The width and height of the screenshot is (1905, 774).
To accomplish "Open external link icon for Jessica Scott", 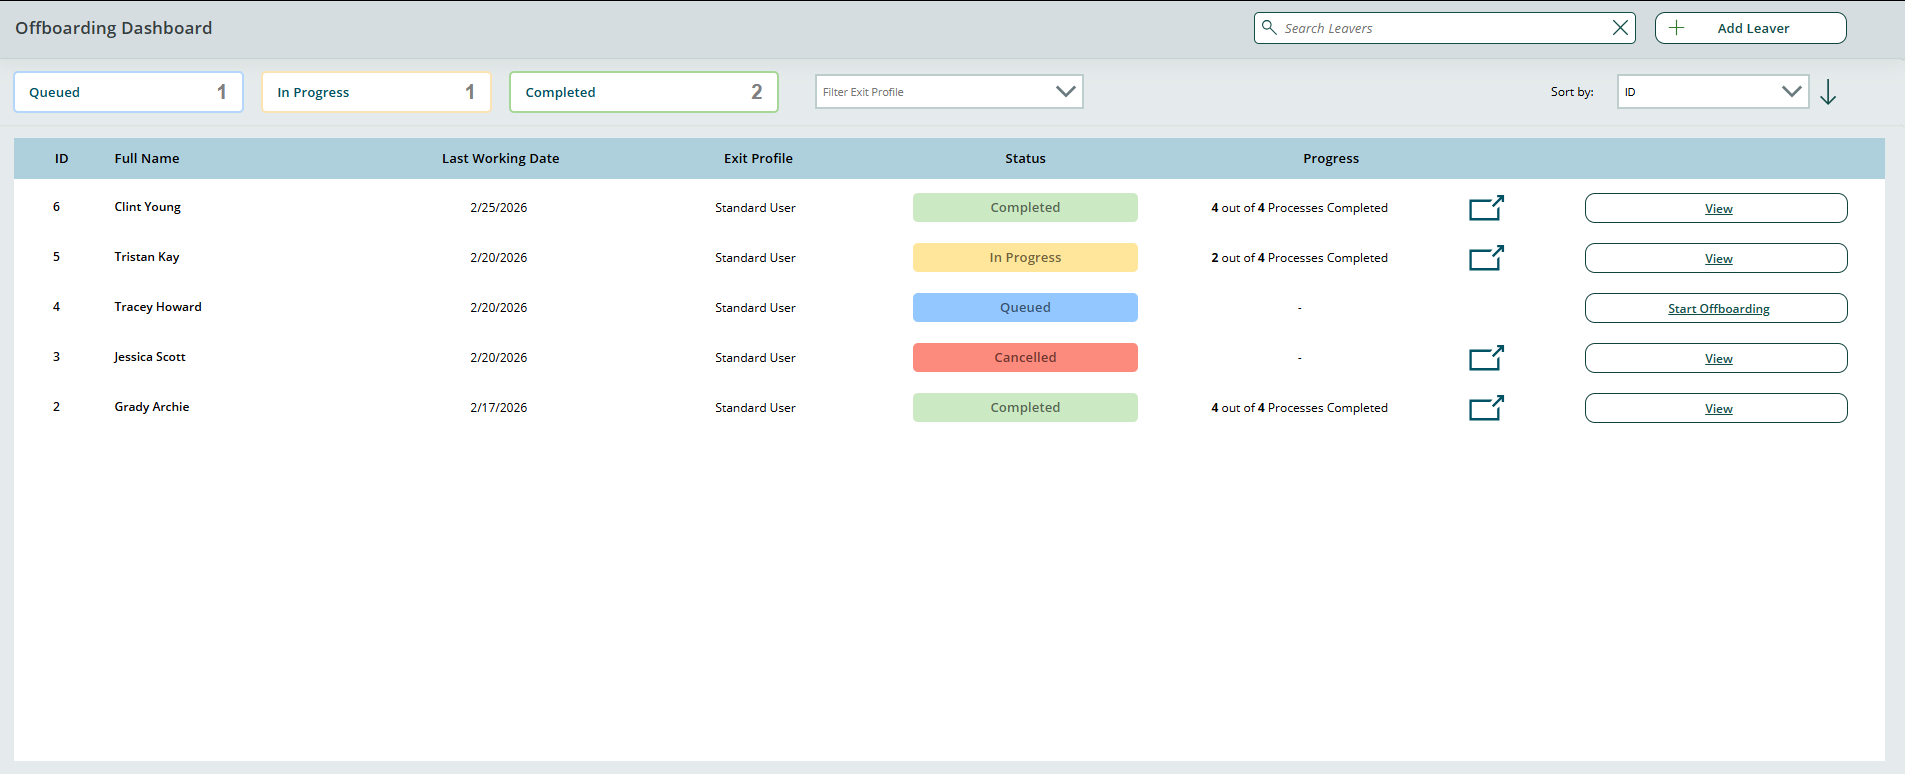I will (1486, 358).
